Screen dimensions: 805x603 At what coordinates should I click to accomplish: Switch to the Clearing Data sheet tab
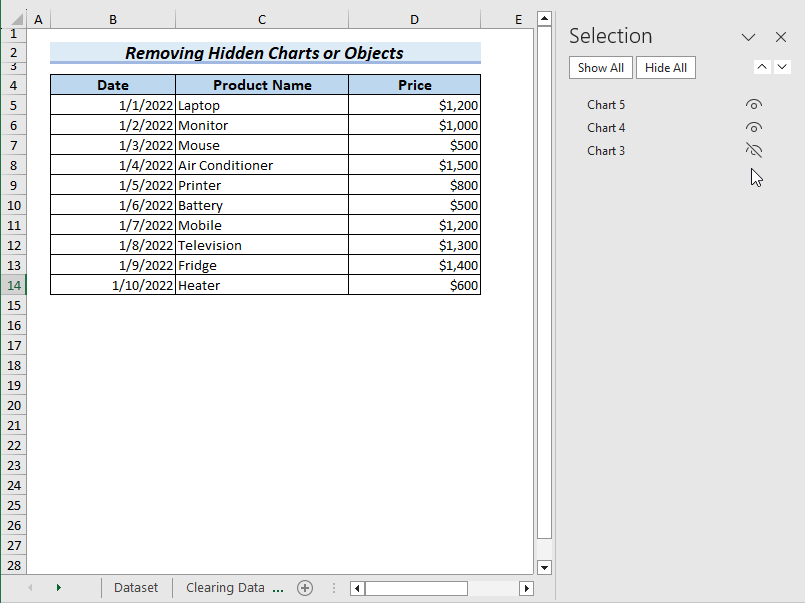(226, 588)
